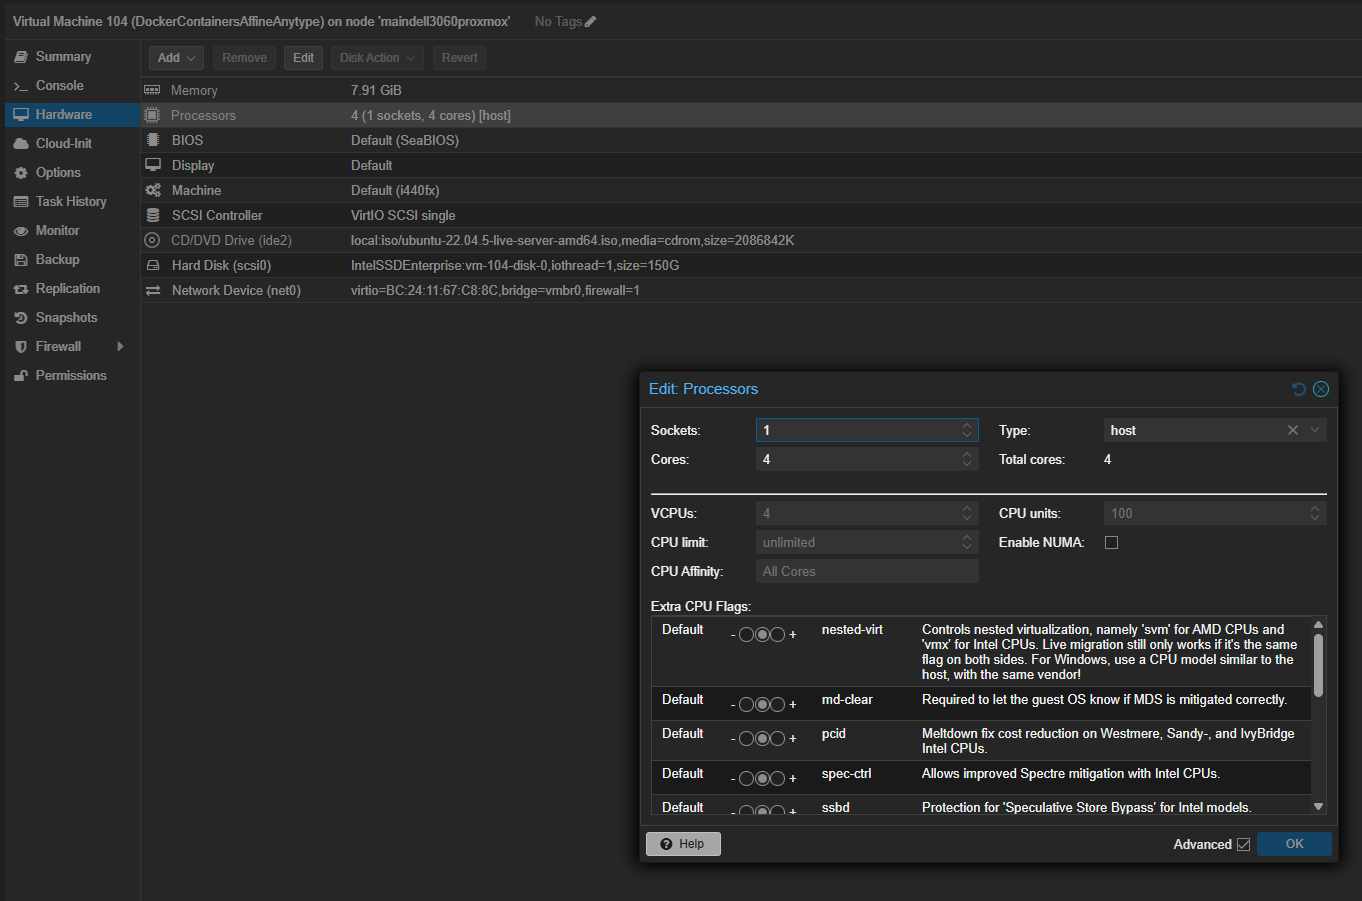Image resolution: width=1362 pixels, height=901 pixels.
Task: Enable the NUMA checkbox
Action: point(1111,543)
